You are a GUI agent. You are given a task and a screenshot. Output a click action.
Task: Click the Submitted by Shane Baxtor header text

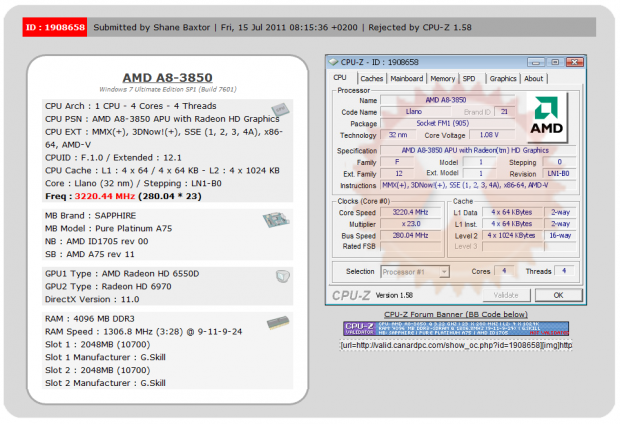[x=151, y=27]
